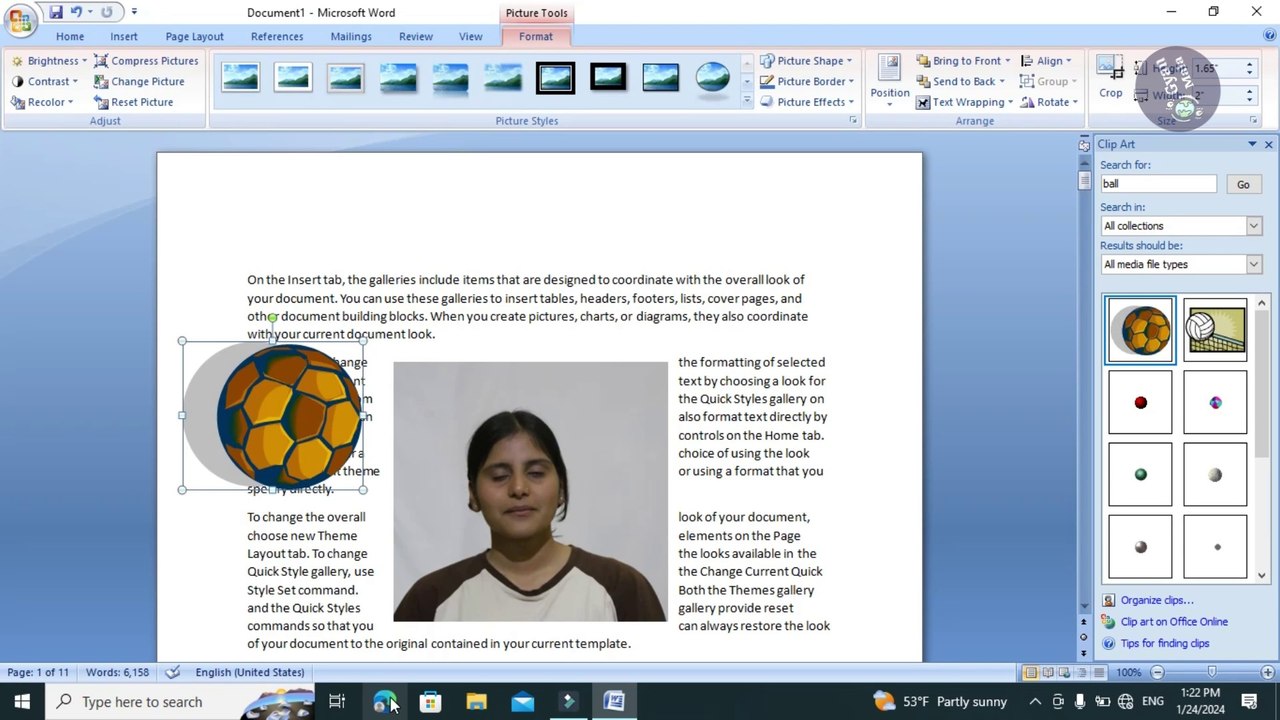Viewport: 1280px width, 720px height.
Task: Open the References tab
Action: coord(277,37)
